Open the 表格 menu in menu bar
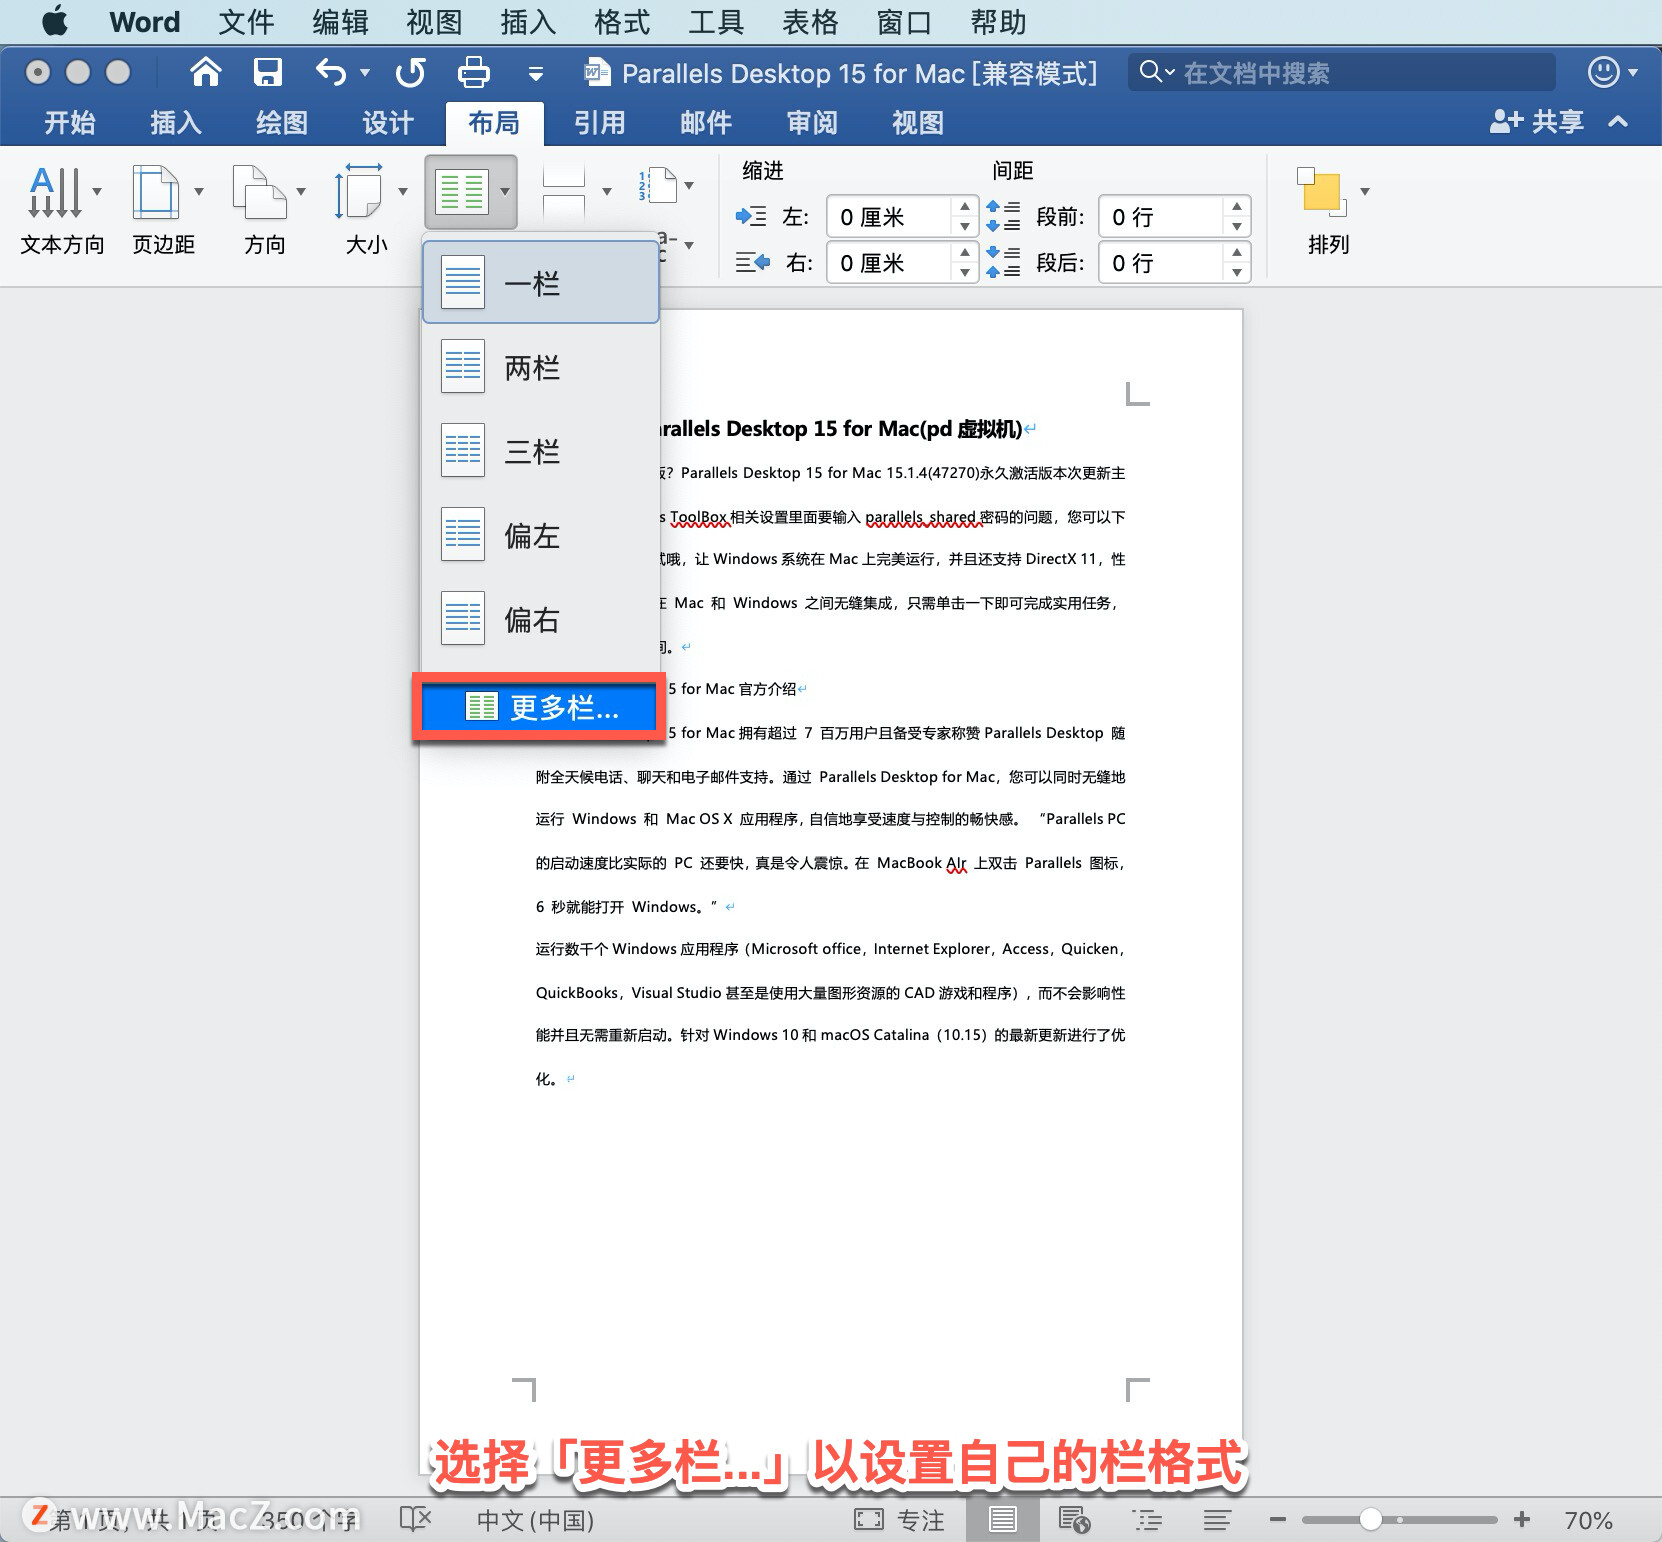Viewport: 1662px width, 1542px height. point(810,22)
